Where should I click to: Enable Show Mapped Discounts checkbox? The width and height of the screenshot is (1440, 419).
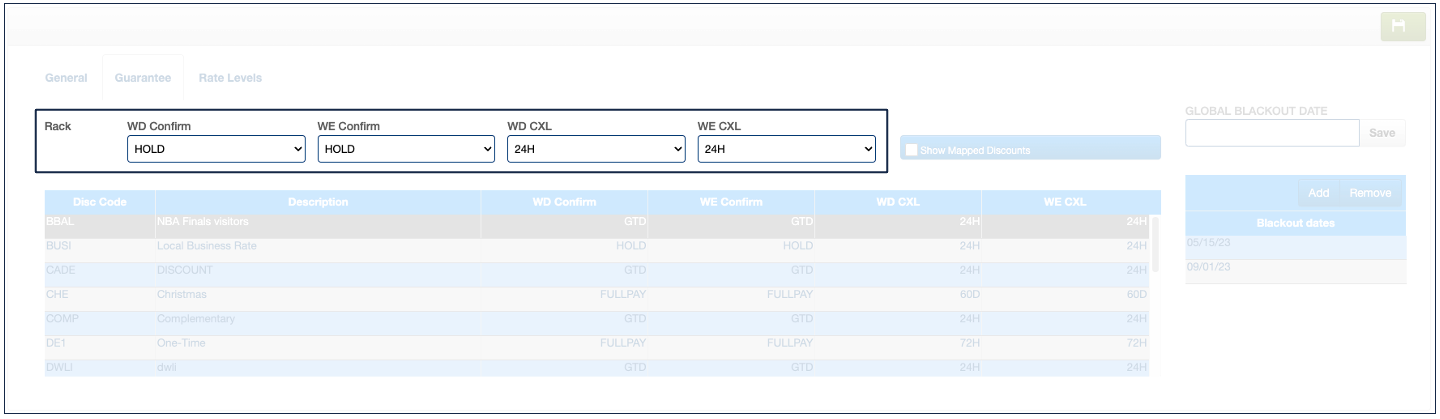click(911, 150)
